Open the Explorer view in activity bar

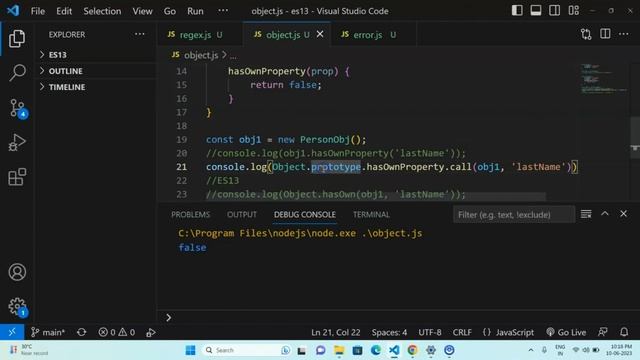[17, 38]
